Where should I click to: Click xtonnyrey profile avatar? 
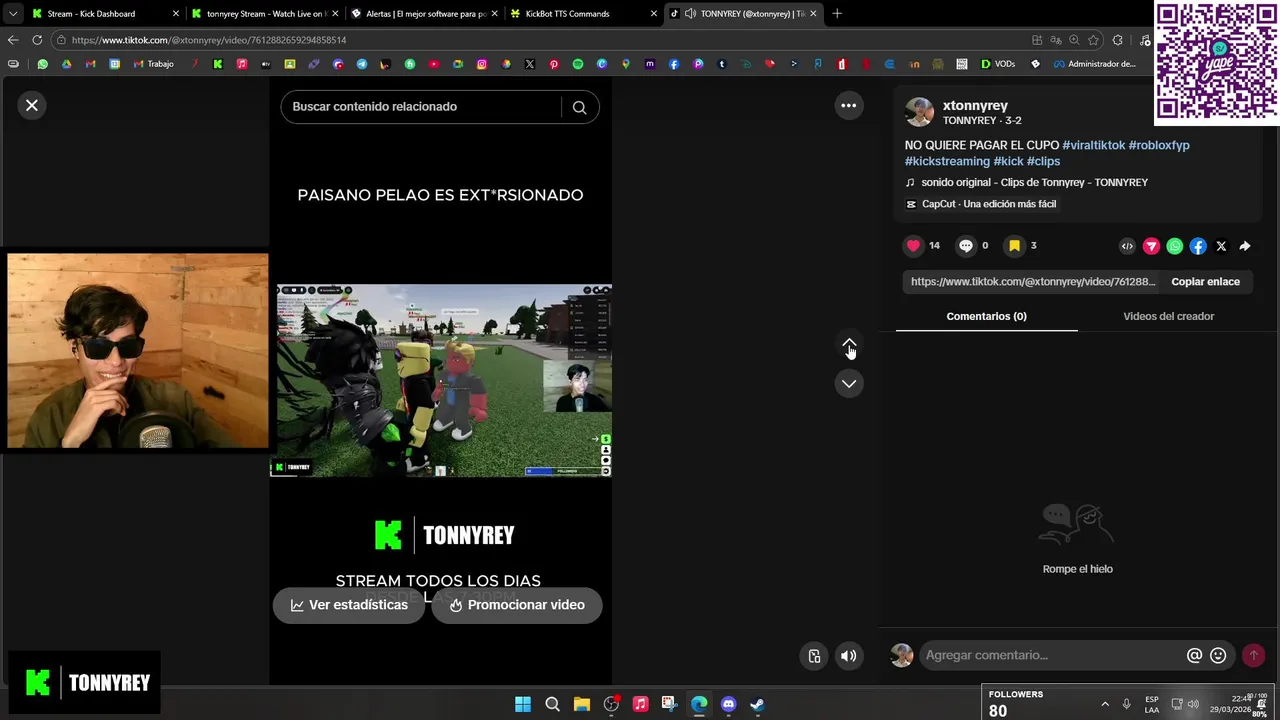pyautogui.click(x=919, y=112)
